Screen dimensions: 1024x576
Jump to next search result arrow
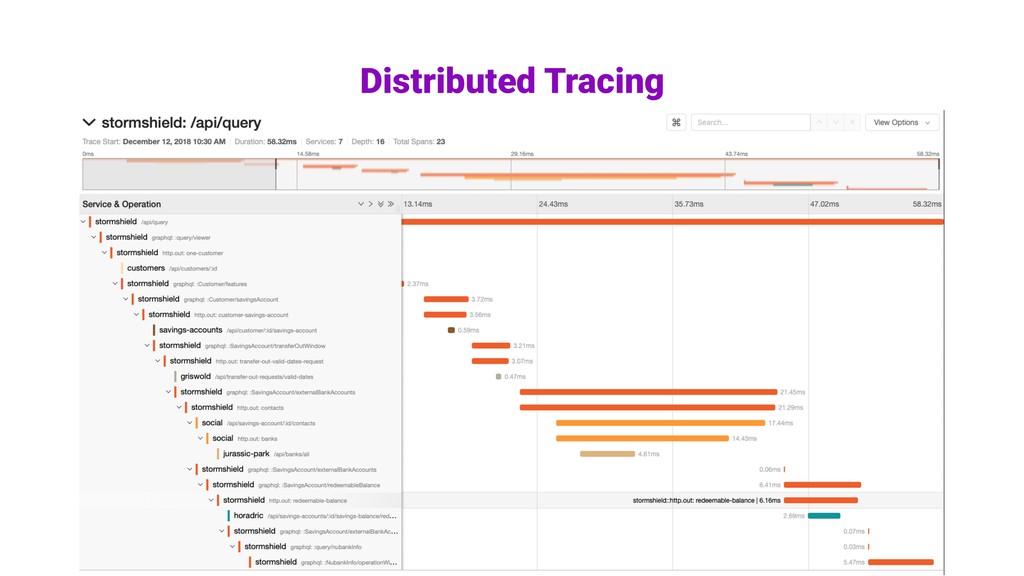click(835, 122)
